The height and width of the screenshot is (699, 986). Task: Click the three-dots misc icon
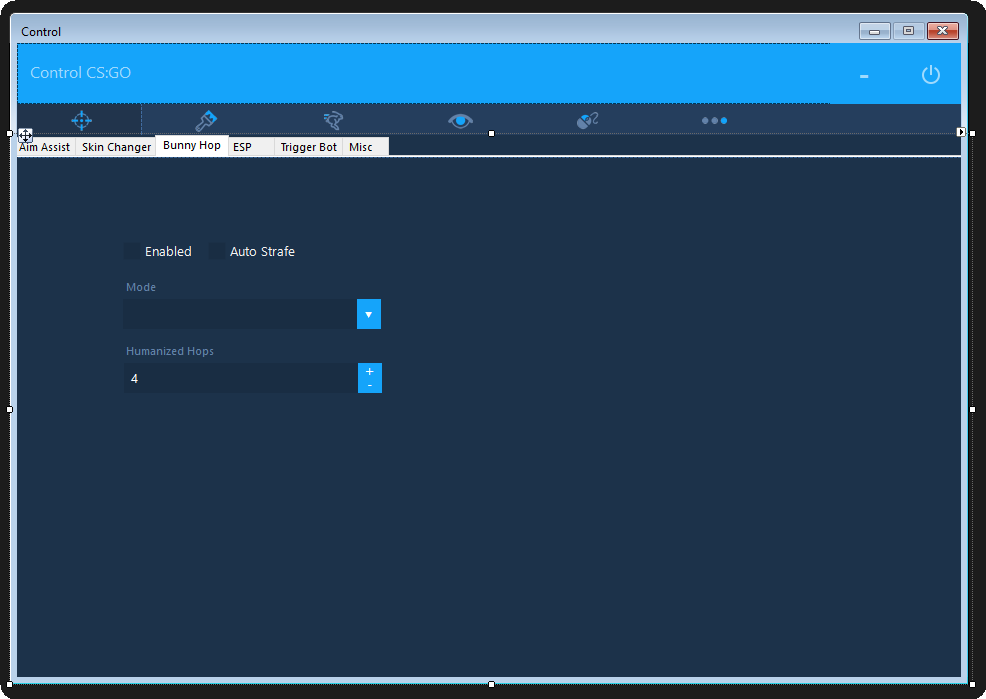click(x=714, y=120)
